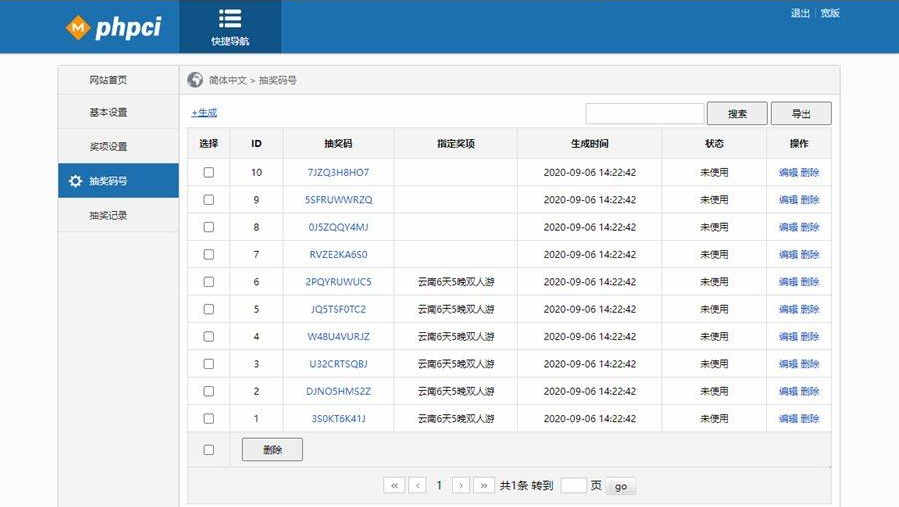Click the 状态 column header

(714, 143)
